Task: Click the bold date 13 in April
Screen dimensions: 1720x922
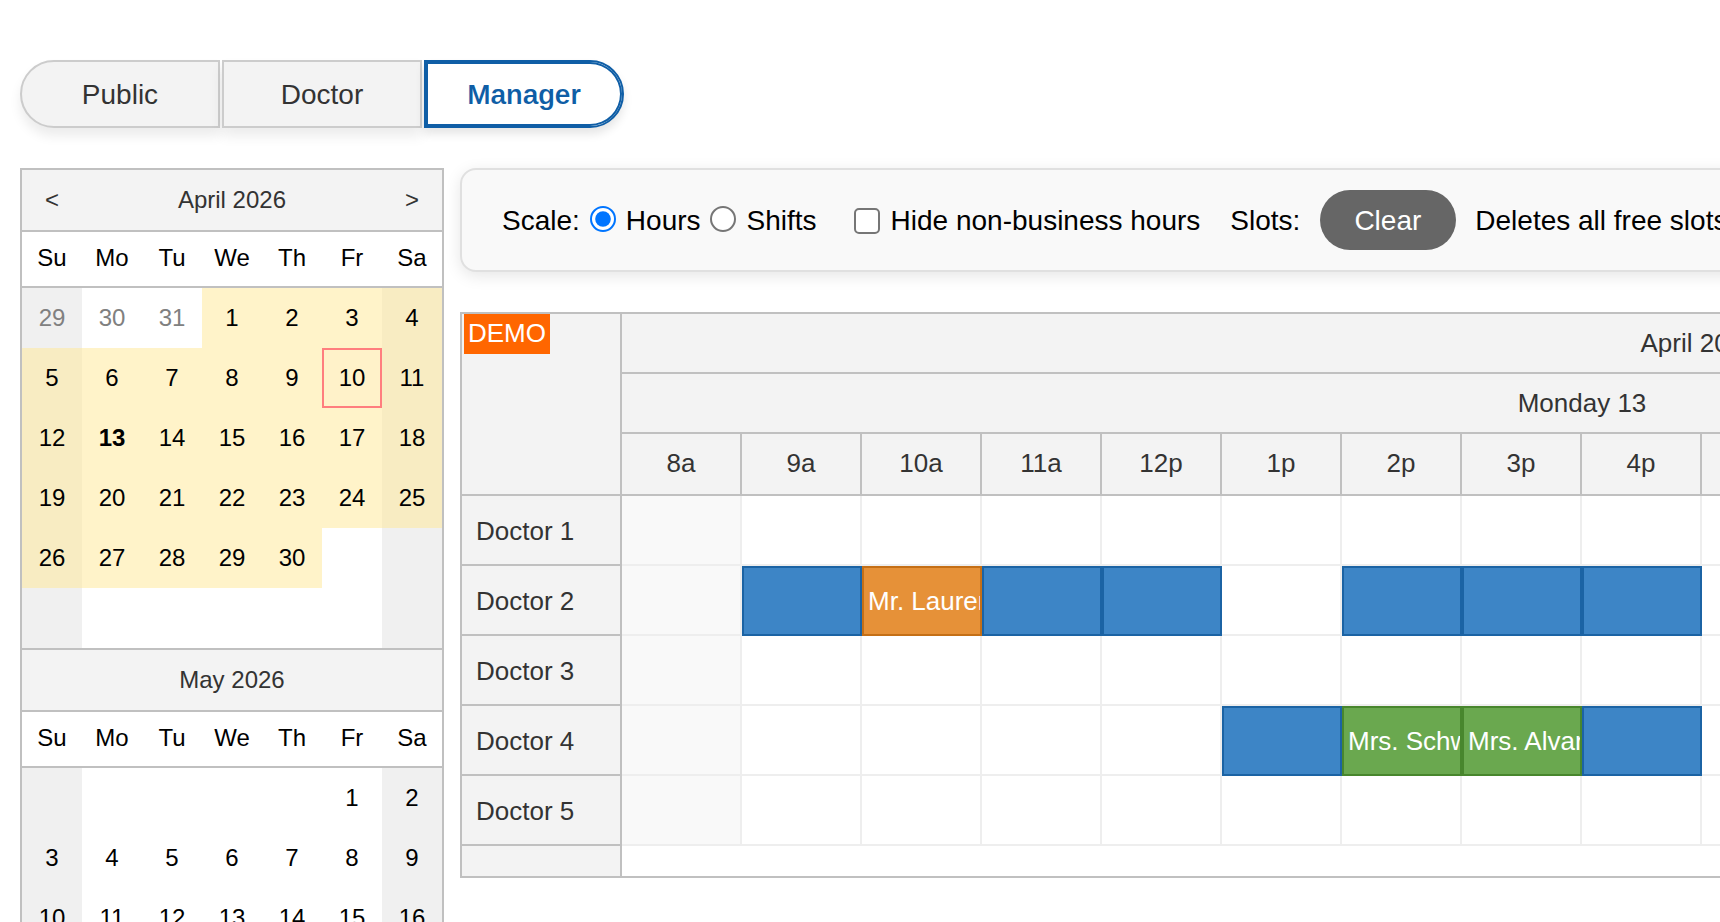Action: (111, 437)
